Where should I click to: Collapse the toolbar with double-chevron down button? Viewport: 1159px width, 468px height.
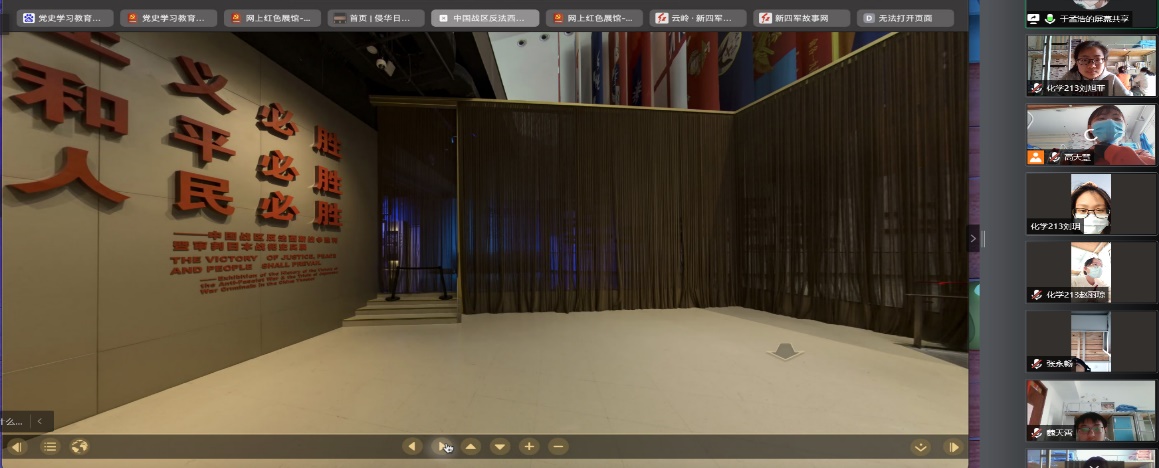coord(921,447)
